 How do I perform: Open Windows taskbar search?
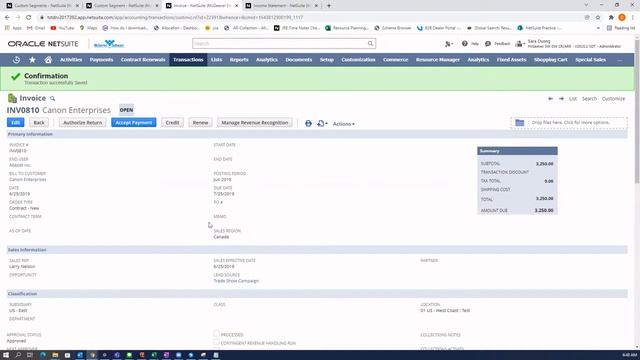click(18, 355)
